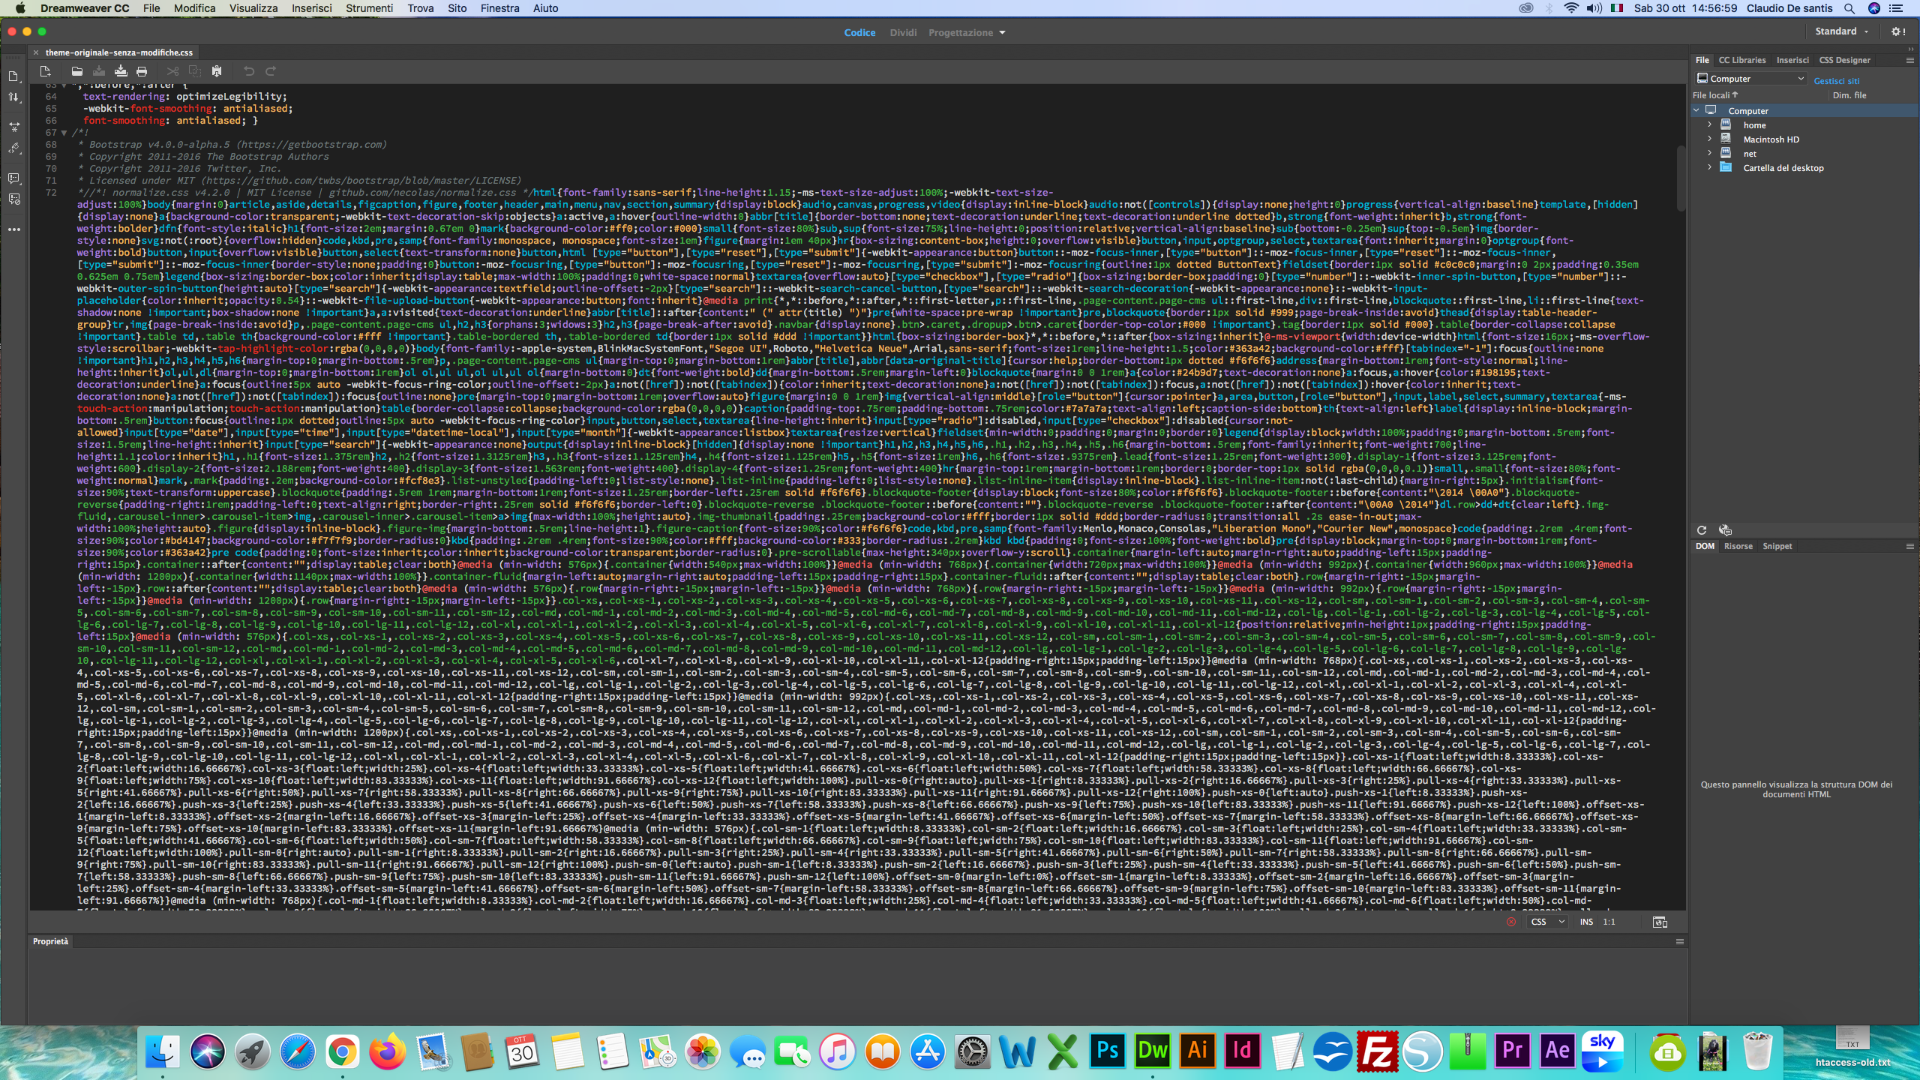This screenshot has height=1080, width=1920.
Task: Switch to the CSS Designer tab
Action: [1844, 60]
